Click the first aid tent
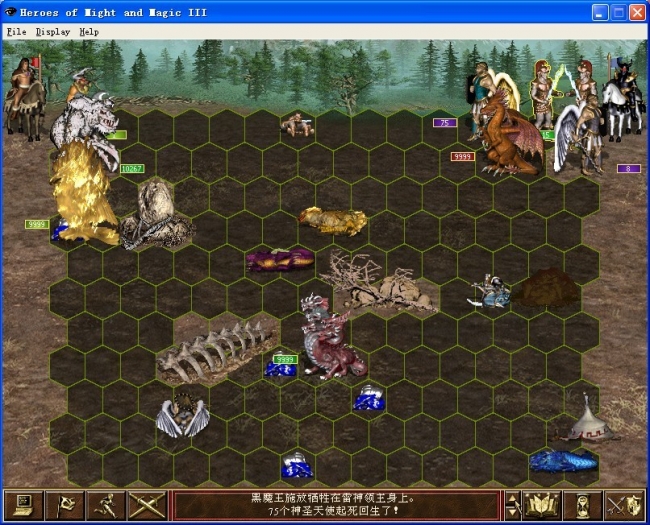The height and width of the screenshot is (525, 650). 587,419
